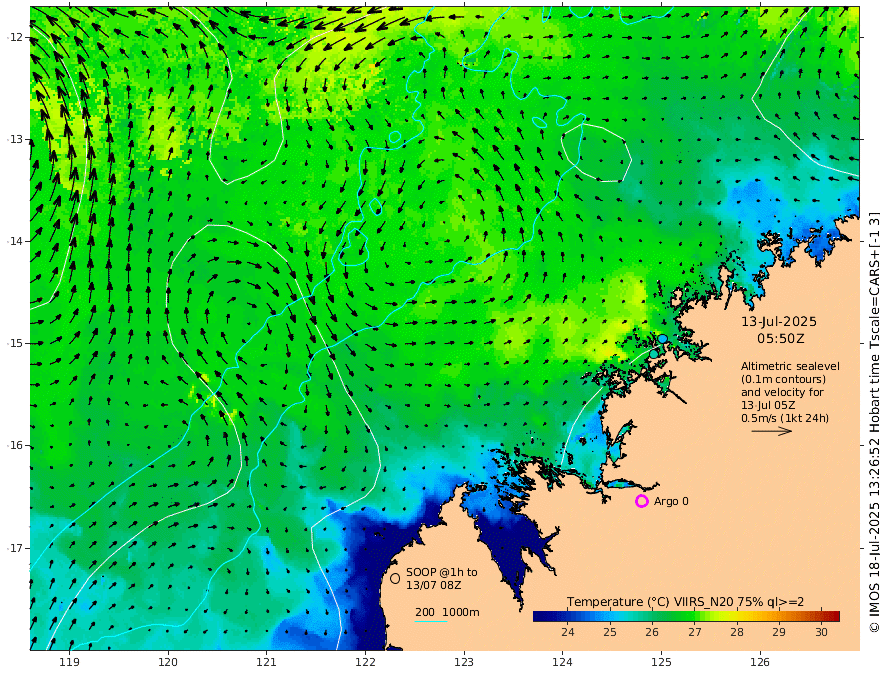This screenshot has width=880, height=680.
Task: Click the -14 latitude axis label
Action: click(x=15, y=241)
